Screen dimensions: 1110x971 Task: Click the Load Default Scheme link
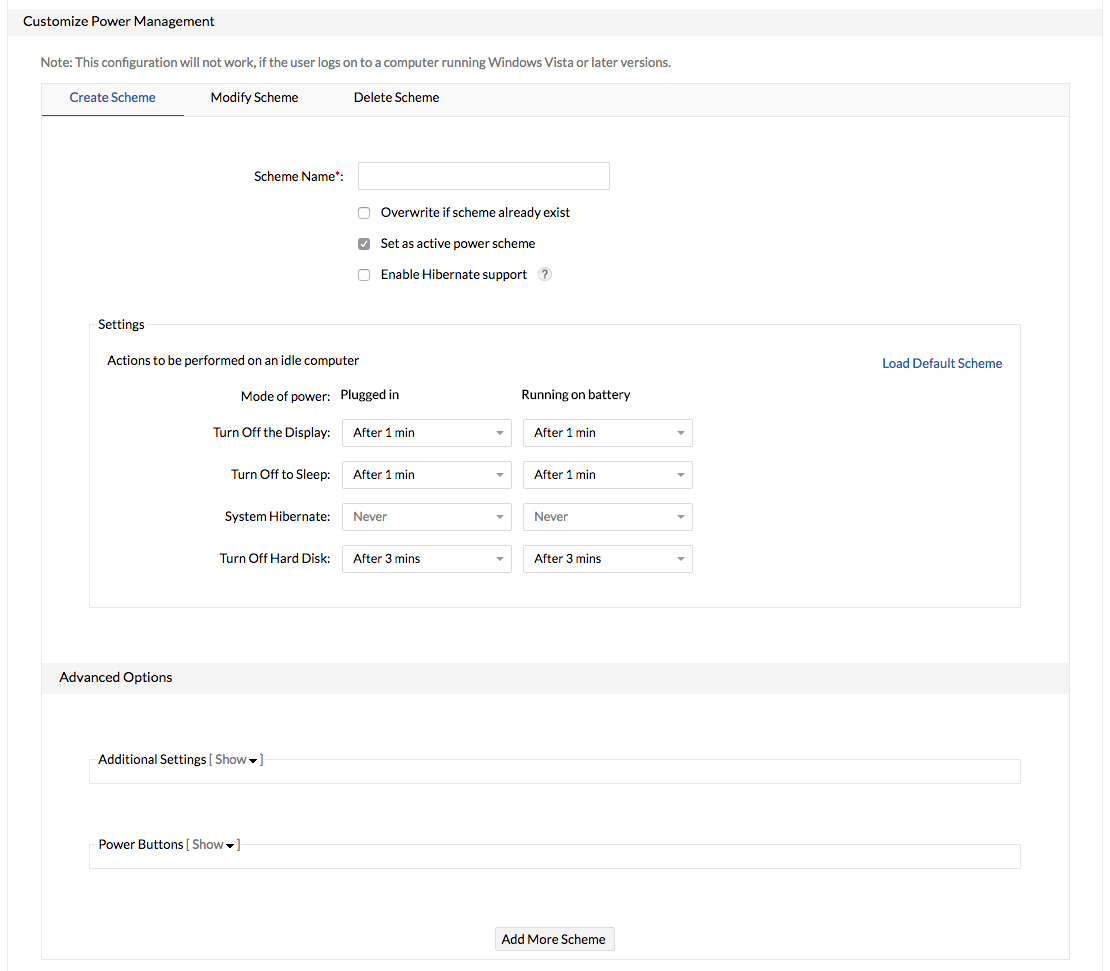(941, 363)
